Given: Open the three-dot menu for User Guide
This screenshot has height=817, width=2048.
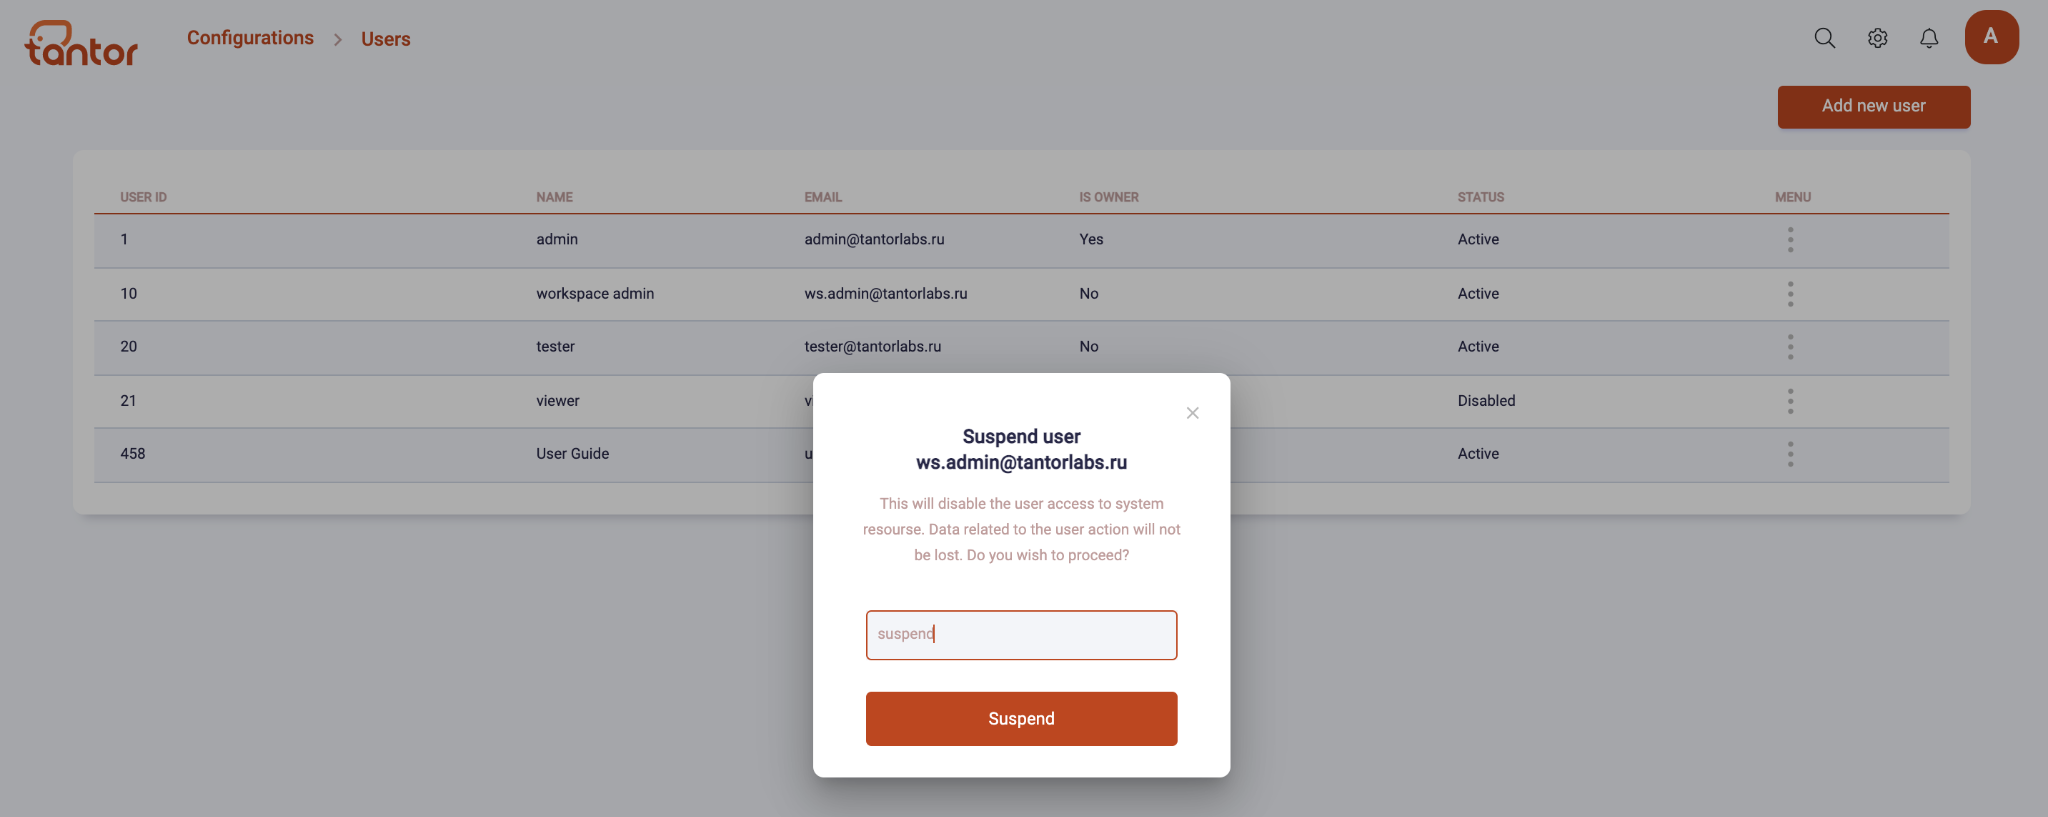Looking at the screenshot, I should tap(1790, 454).
